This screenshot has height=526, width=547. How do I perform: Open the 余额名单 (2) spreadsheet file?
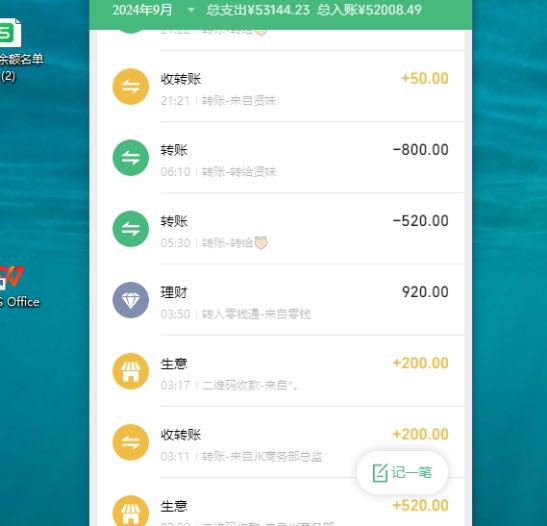[x=16, y=50]
